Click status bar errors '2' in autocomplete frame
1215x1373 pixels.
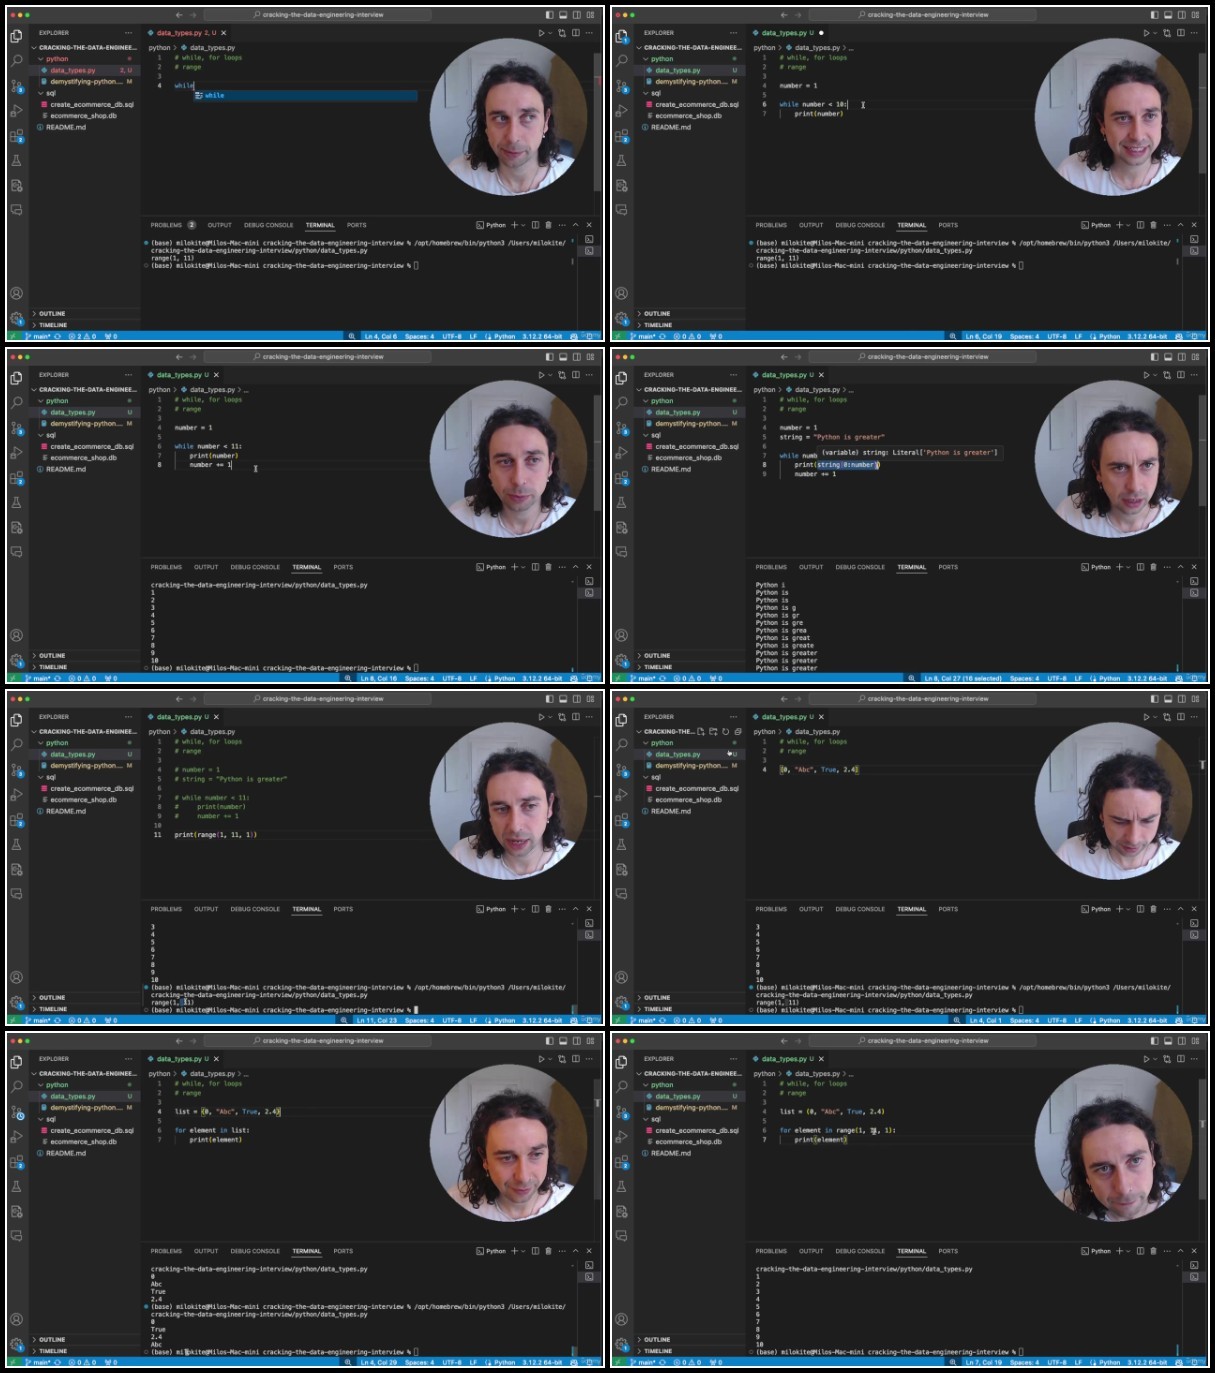coord(75,337)
